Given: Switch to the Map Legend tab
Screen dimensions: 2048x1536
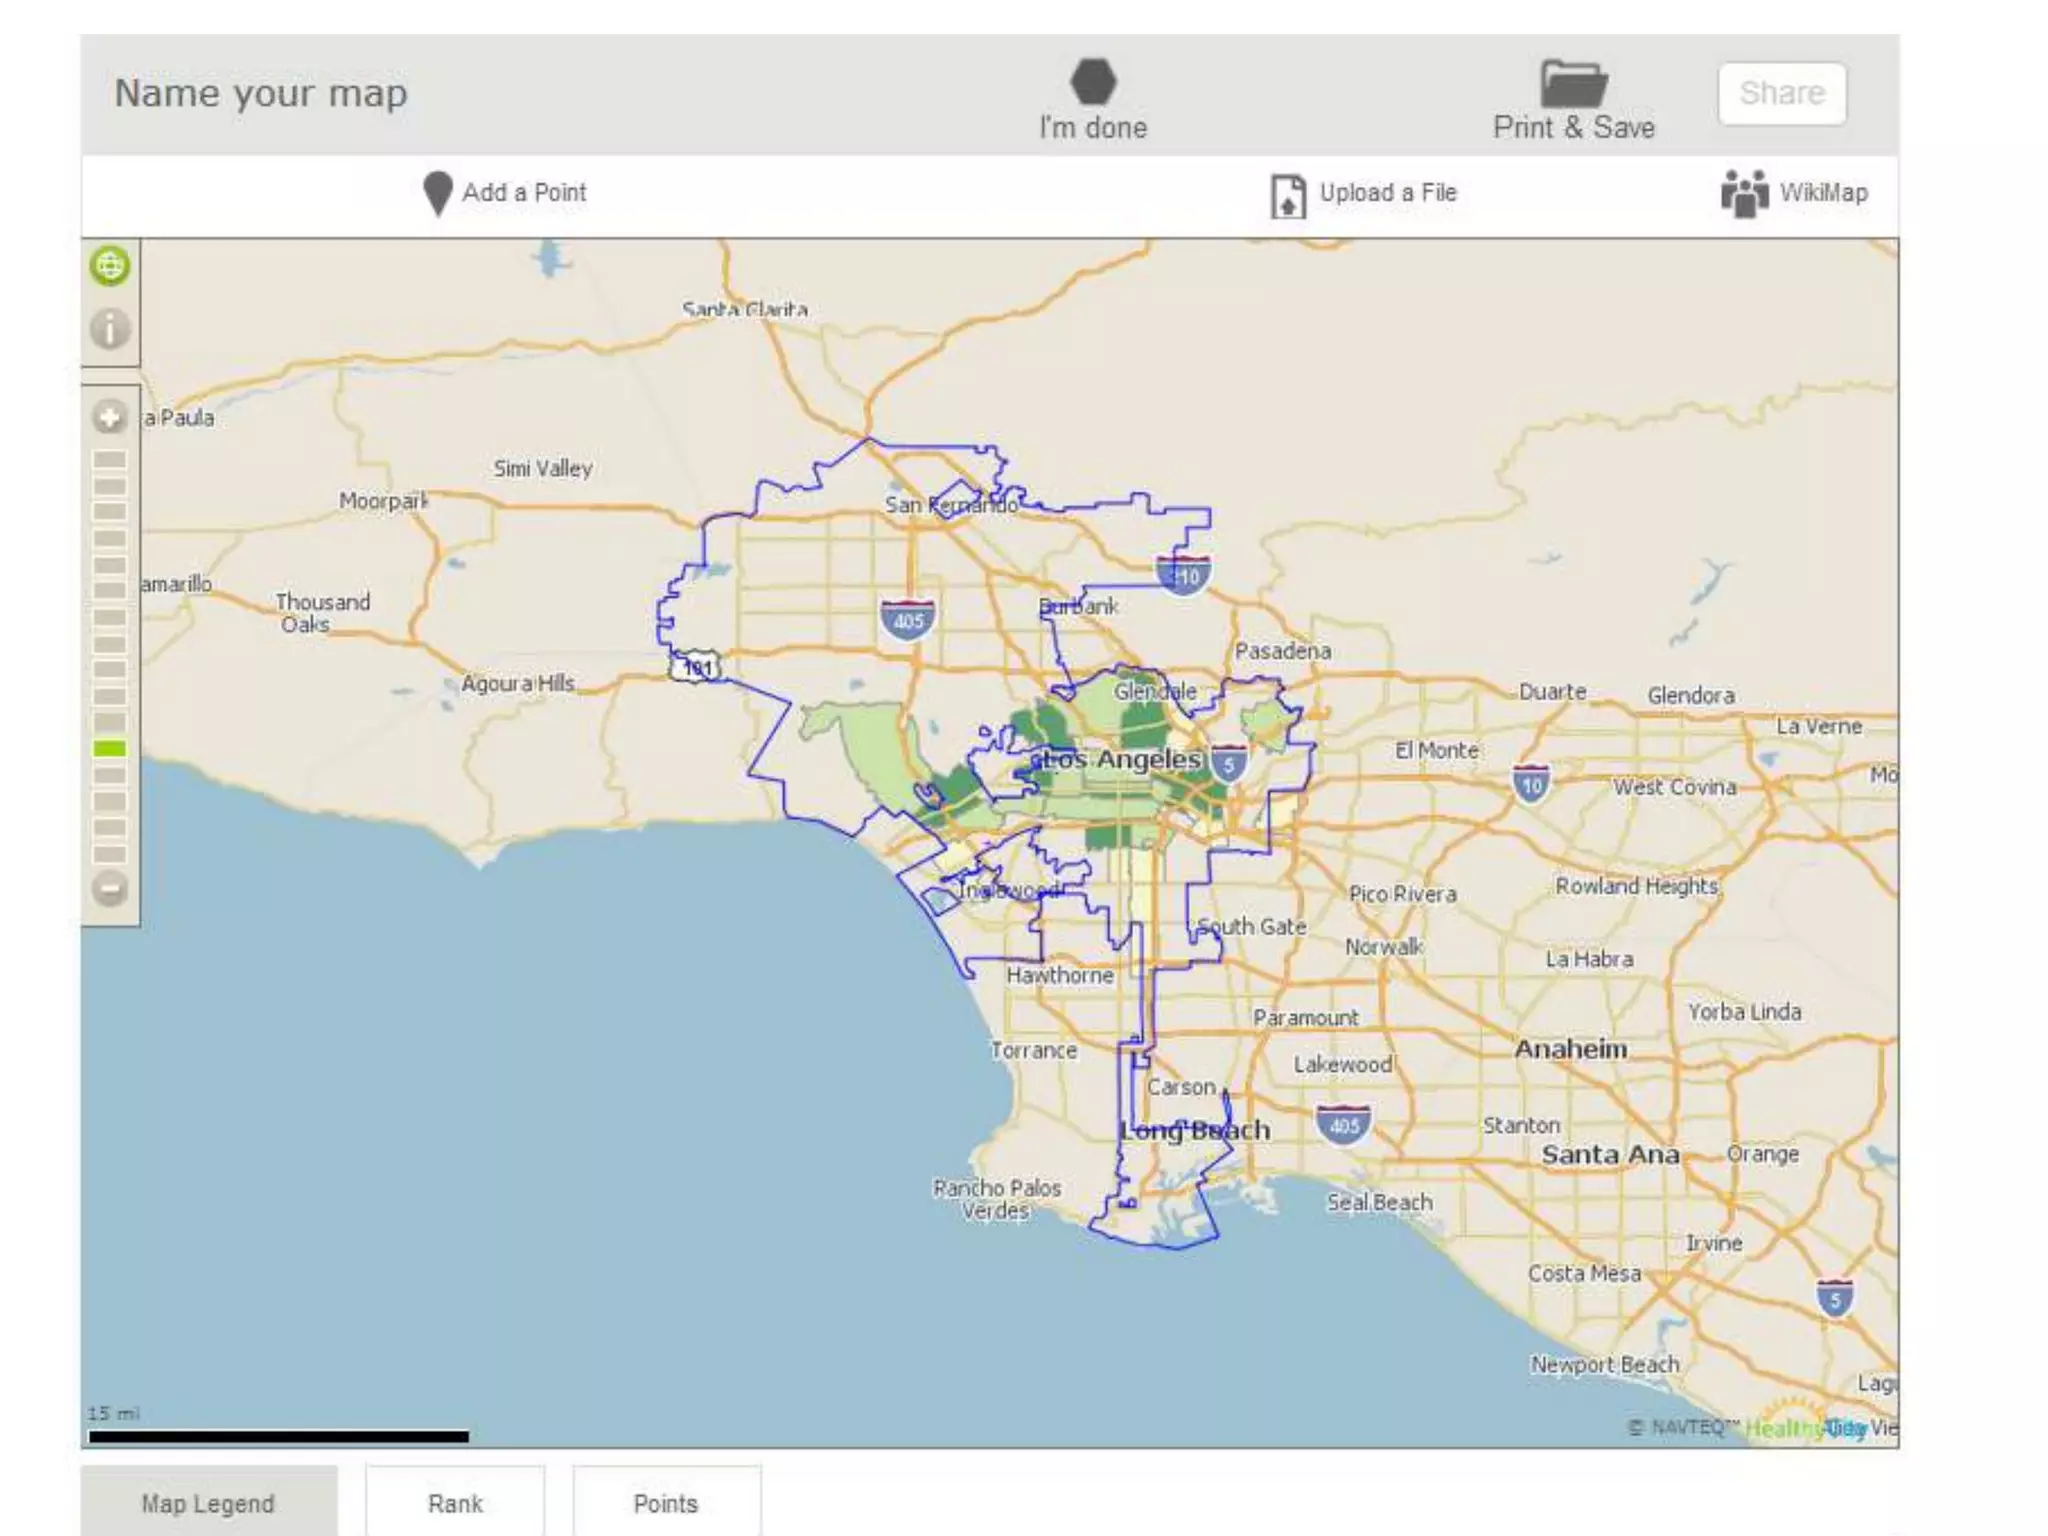Looking at the screenshot, I should tap(208, 1503).
